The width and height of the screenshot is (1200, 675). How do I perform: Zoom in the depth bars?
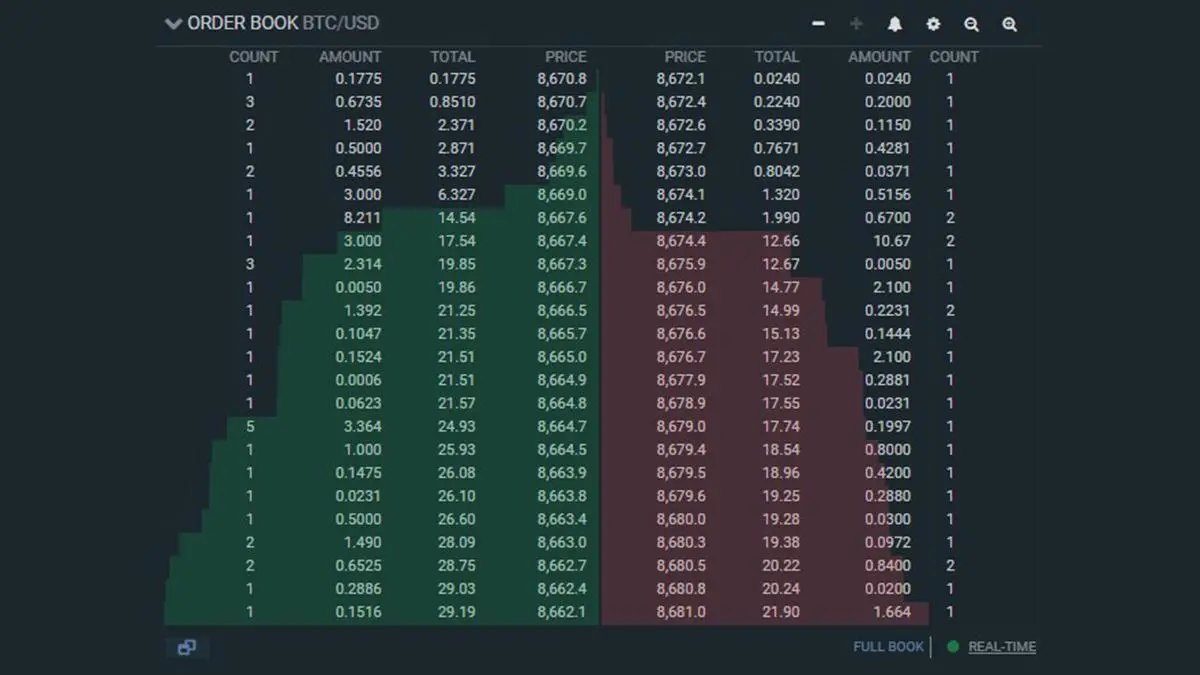pos(1010,24)
